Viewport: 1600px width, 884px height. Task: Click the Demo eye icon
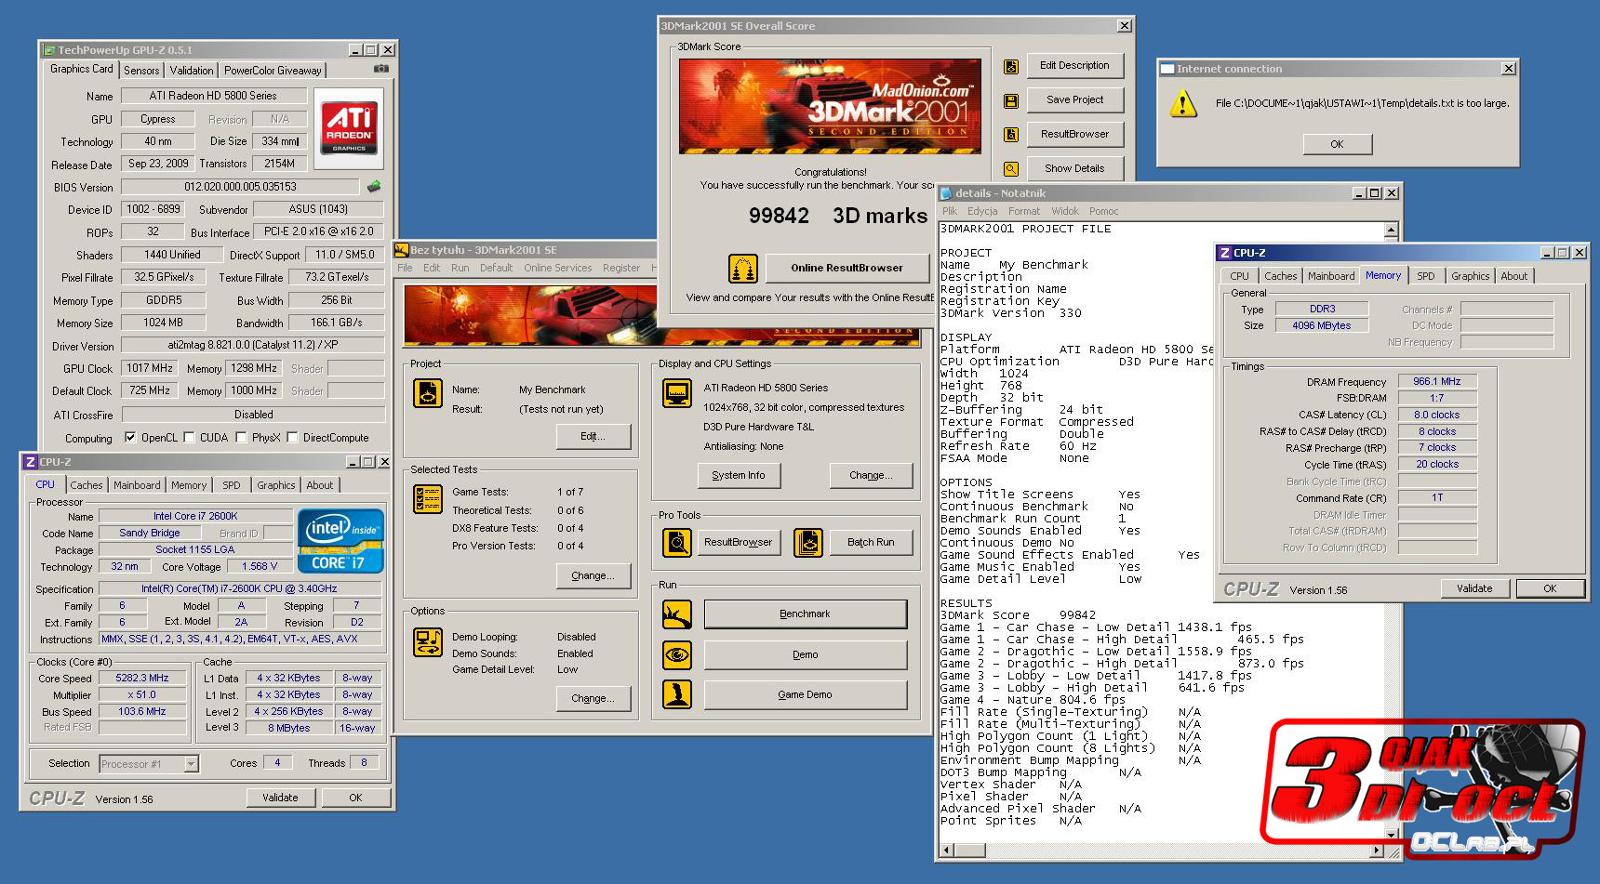(677, 655)
